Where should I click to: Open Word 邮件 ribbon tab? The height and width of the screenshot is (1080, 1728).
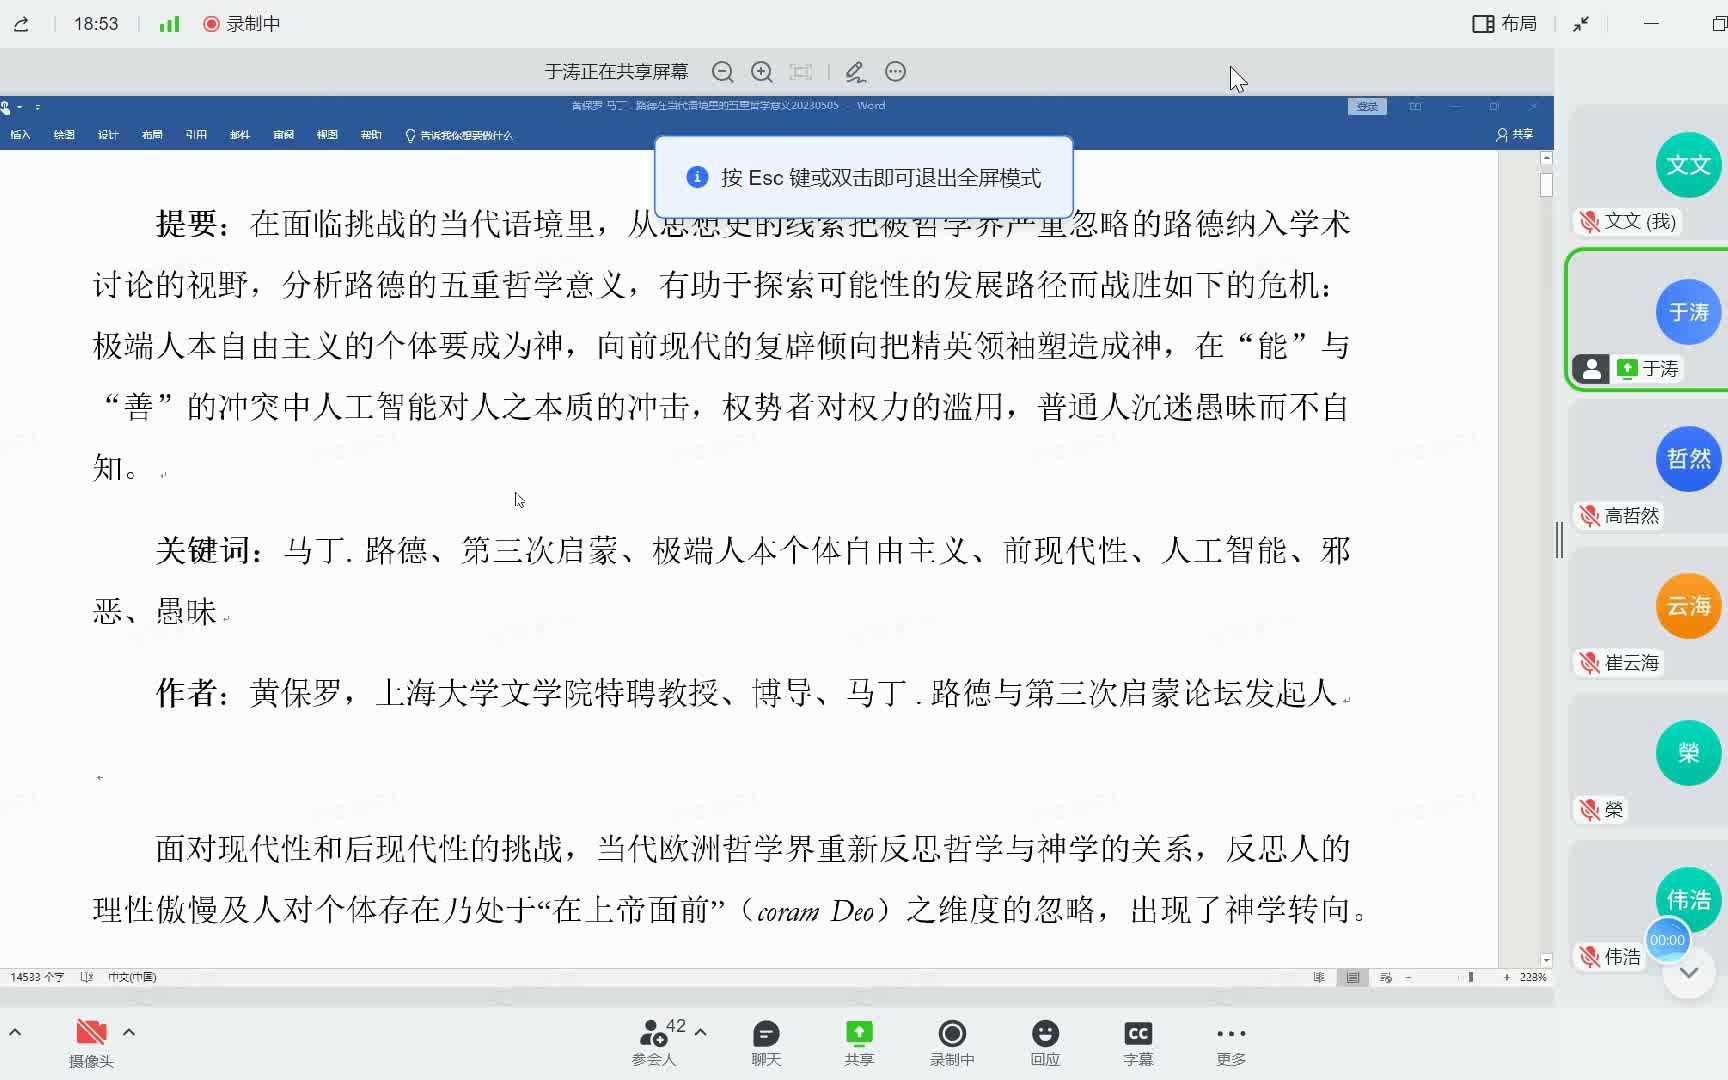[240, 135]
